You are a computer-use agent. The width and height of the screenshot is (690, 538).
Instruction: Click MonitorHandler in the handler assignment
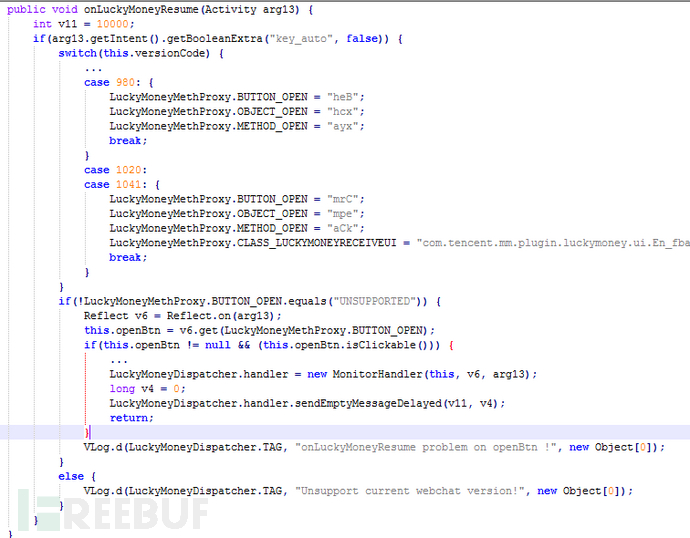coord(377,374)
